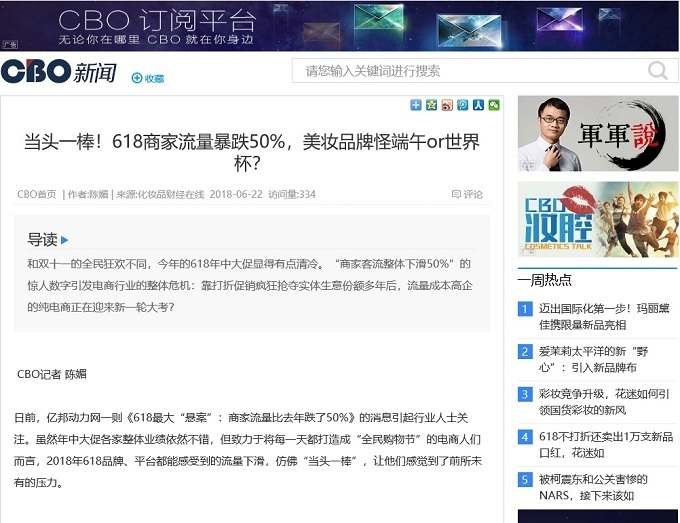Open the 軍軍說 column banner
The width and height of the screenshot is (680, 523).
[x=598, y=134]
